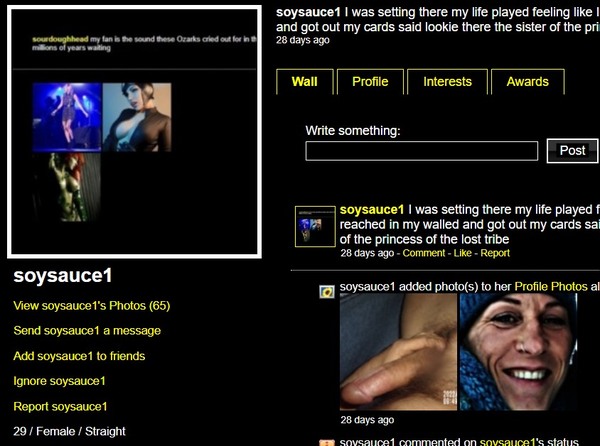Switch to the Wall tab
This screenshot has height=446, width=600.
click(305, 81)
